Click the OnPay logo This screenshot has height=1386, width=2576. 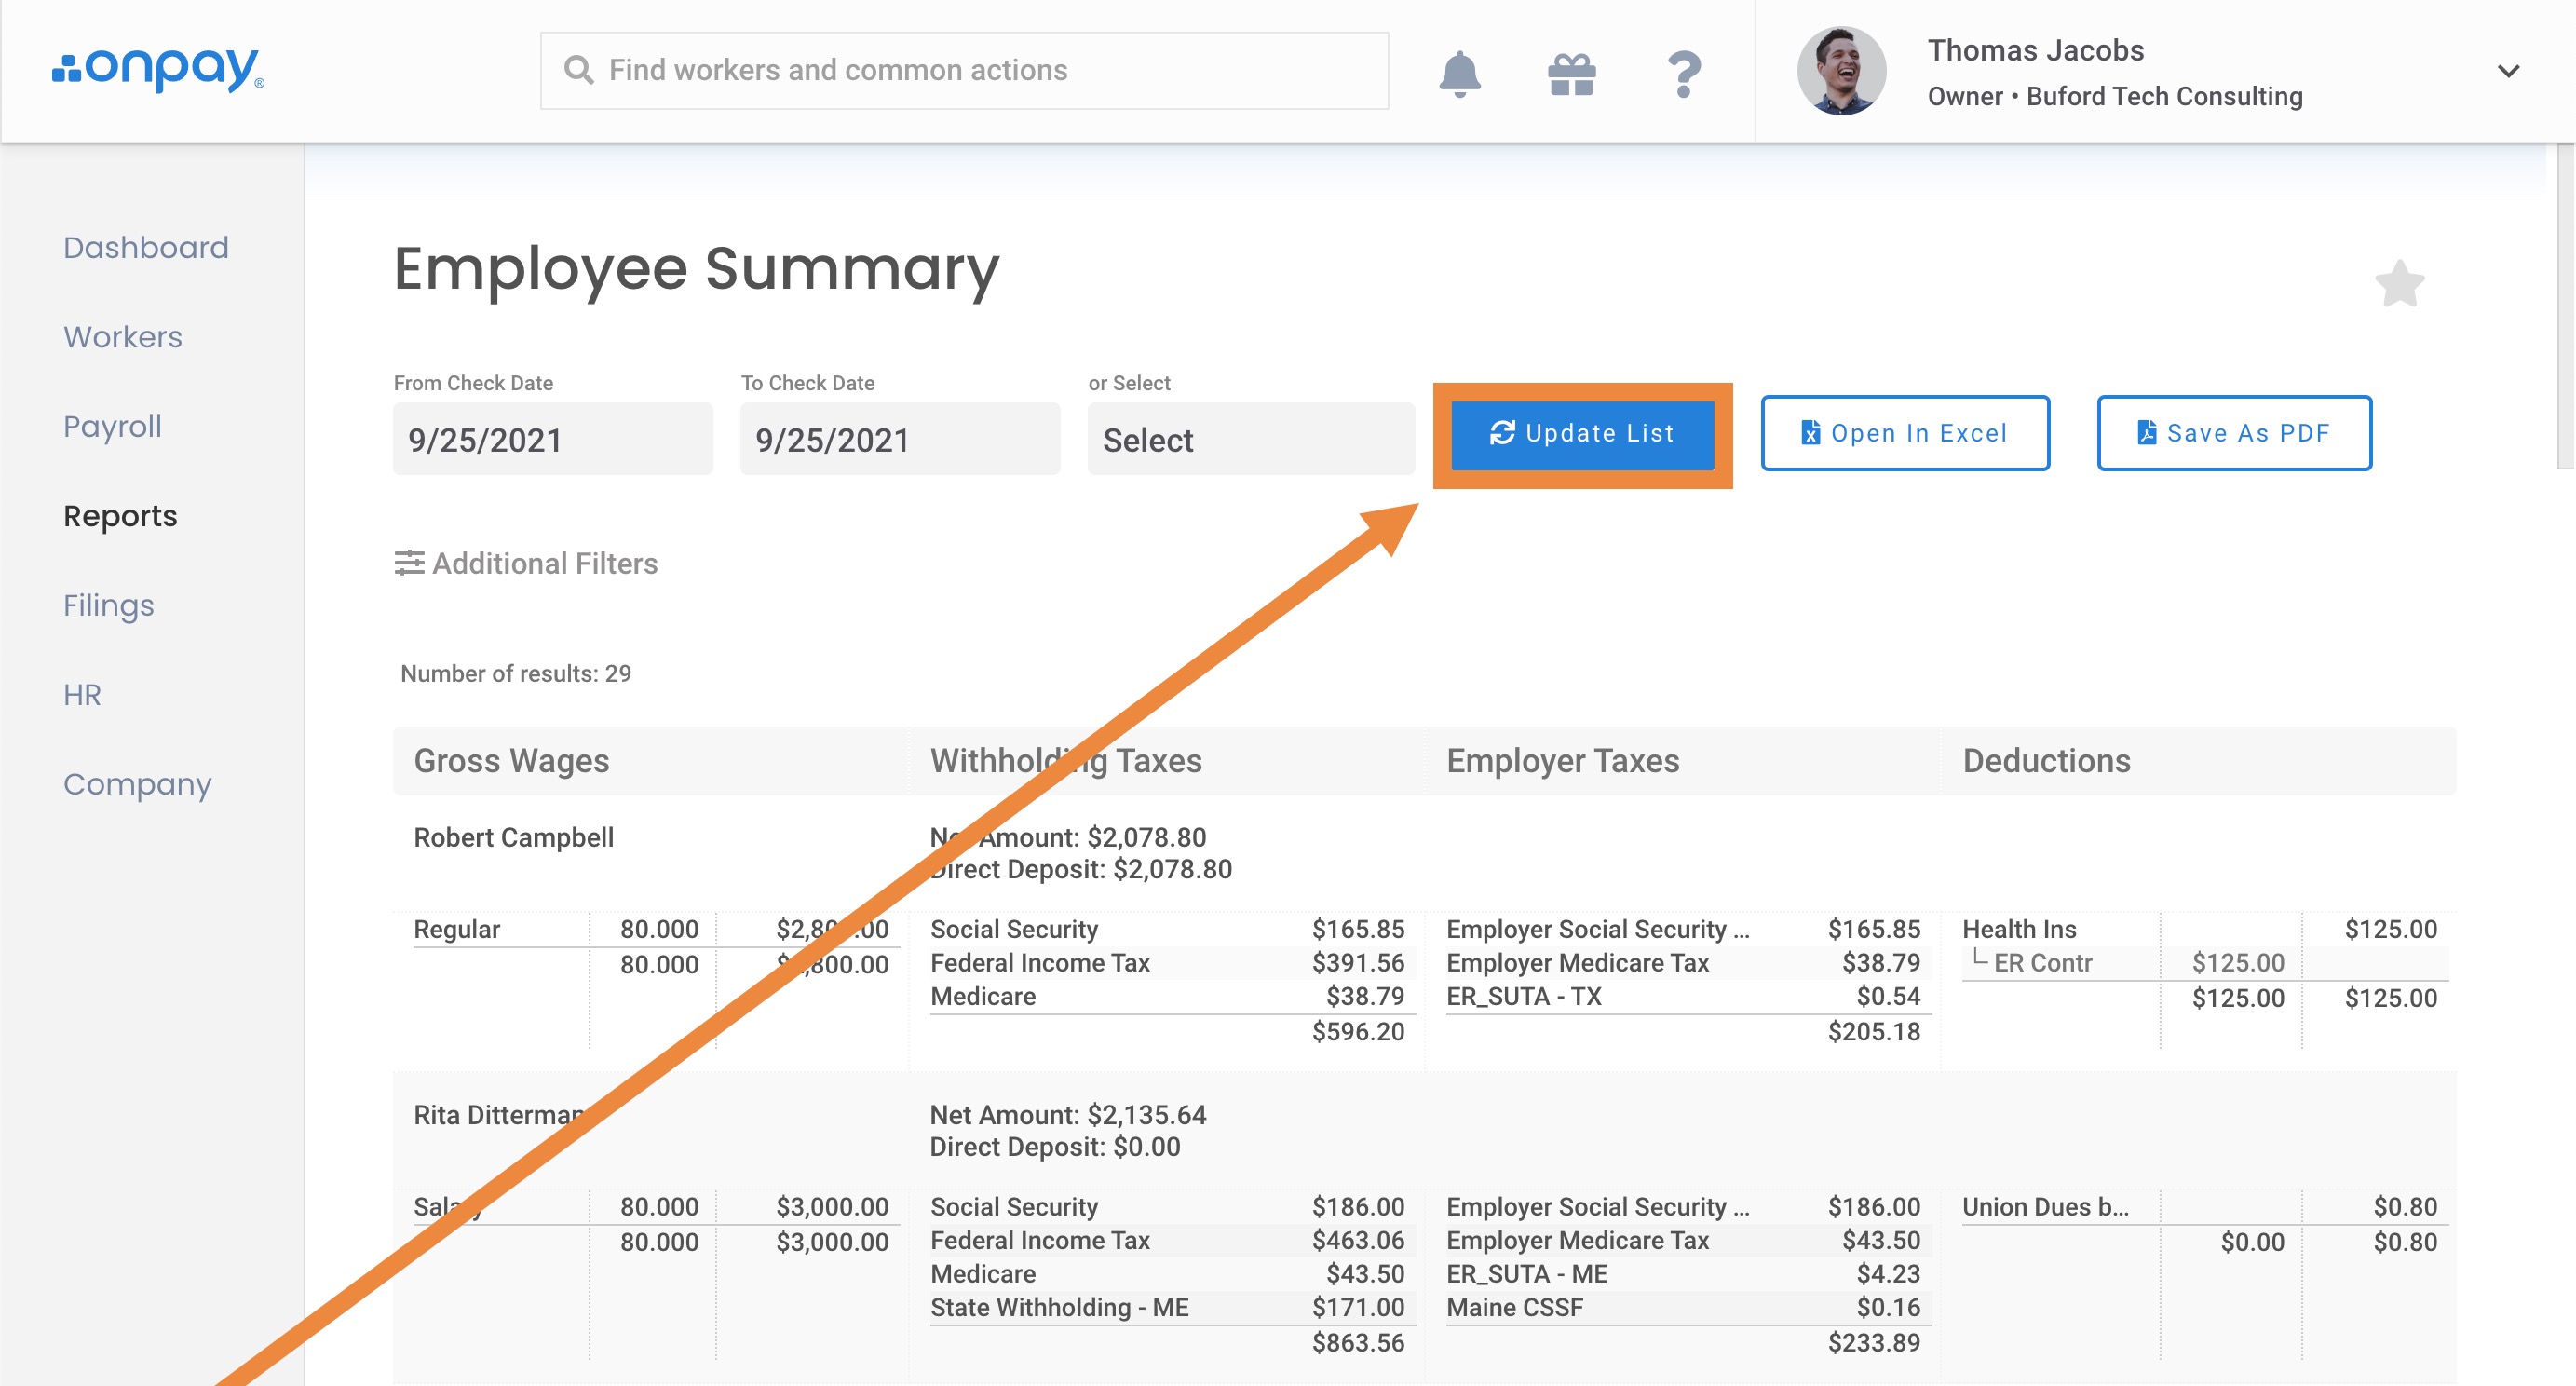(158, 70)
